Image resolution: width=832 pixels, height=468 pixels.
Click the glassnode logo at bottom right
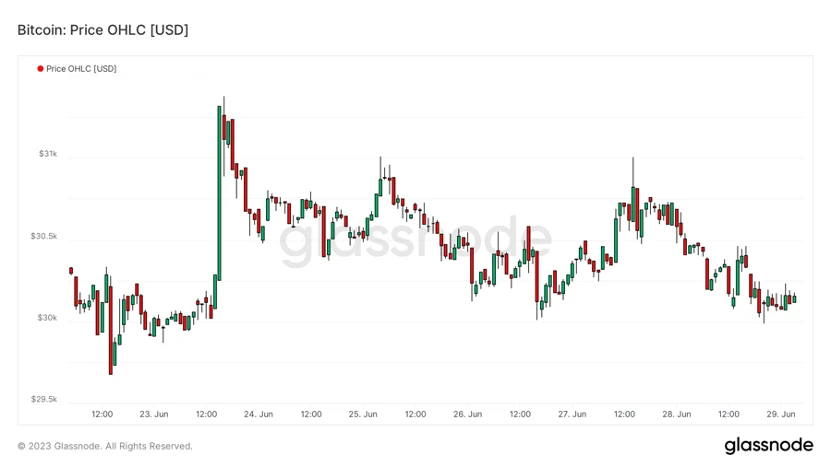(x=768, y=445)
